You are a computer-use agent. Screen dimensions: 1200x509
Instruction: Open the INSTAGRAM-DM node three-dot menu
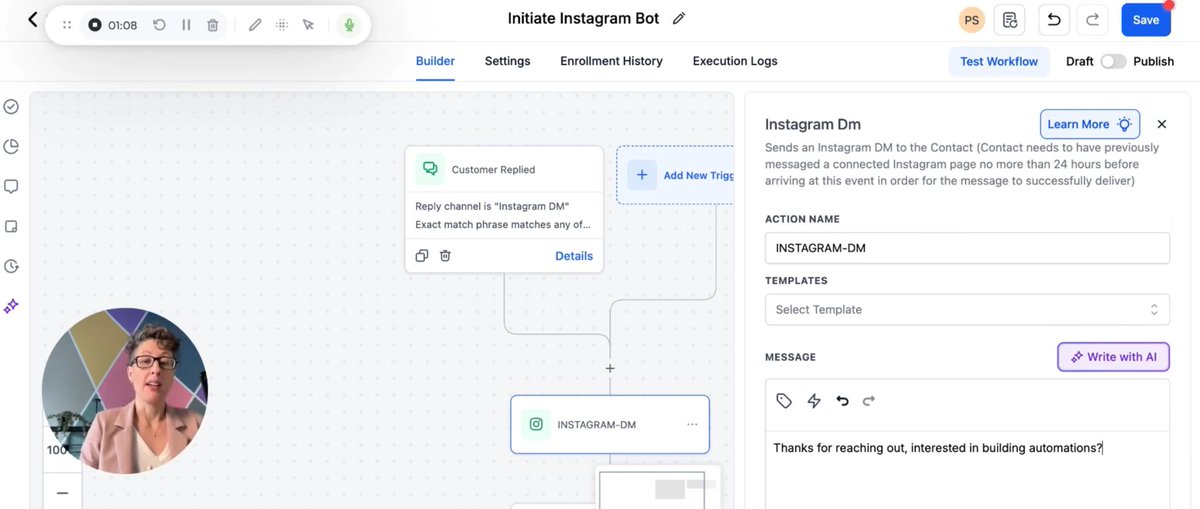point(692,425)
